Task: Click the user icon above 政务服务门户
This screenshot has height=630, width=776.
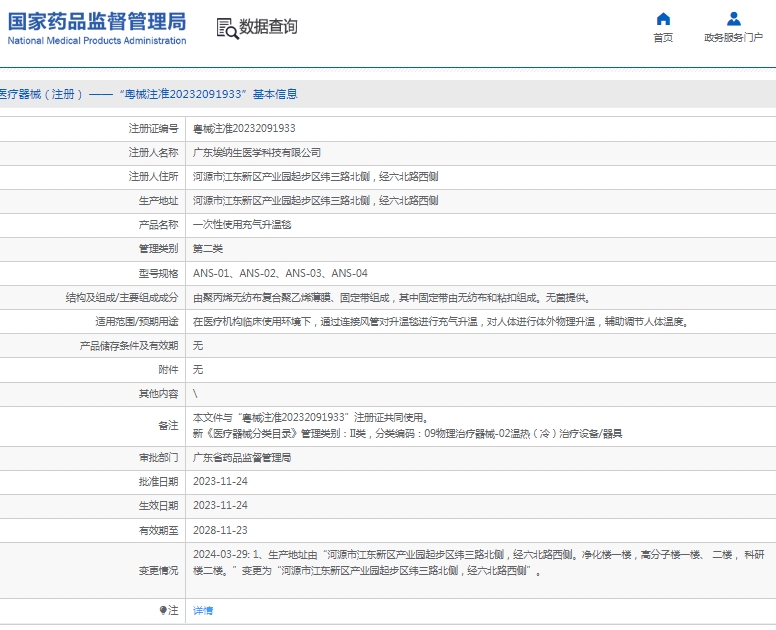Action: [x=733, y=19]
